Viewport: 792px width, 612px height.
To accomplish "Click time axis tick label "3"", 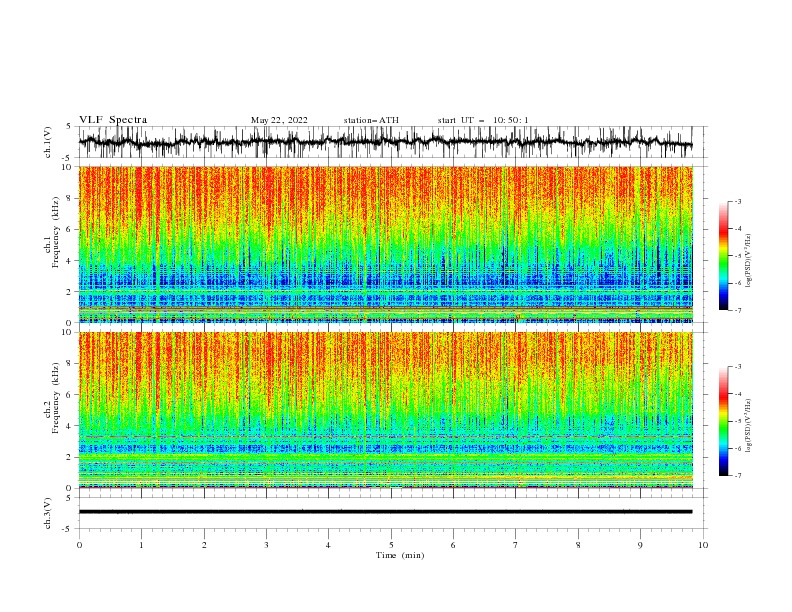I will click(x=266, y=545).
